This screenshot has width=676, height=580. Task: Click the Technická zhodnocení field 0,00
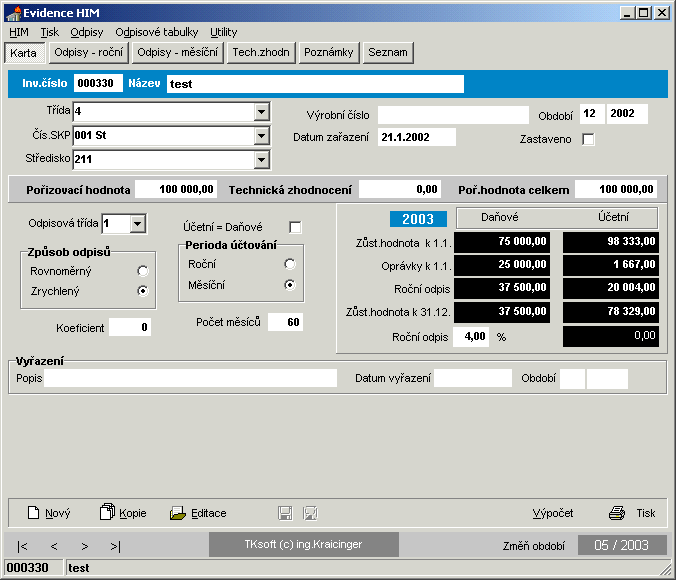coord(400,189)
